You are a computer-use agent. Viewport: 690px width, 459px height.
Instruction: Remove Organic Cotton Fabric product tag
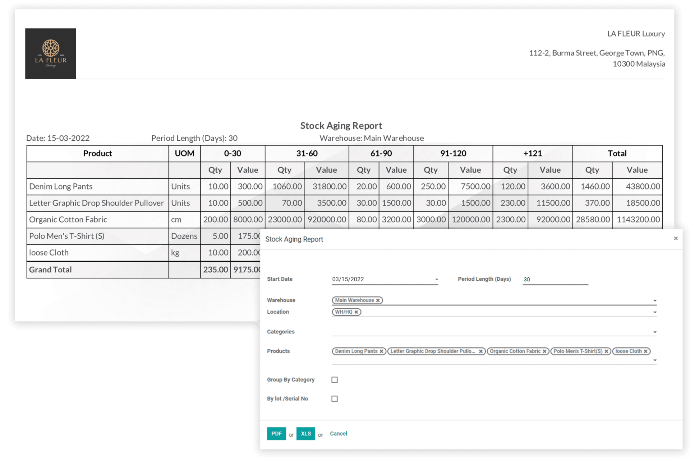pyautogui.click(x=545, y=351)
